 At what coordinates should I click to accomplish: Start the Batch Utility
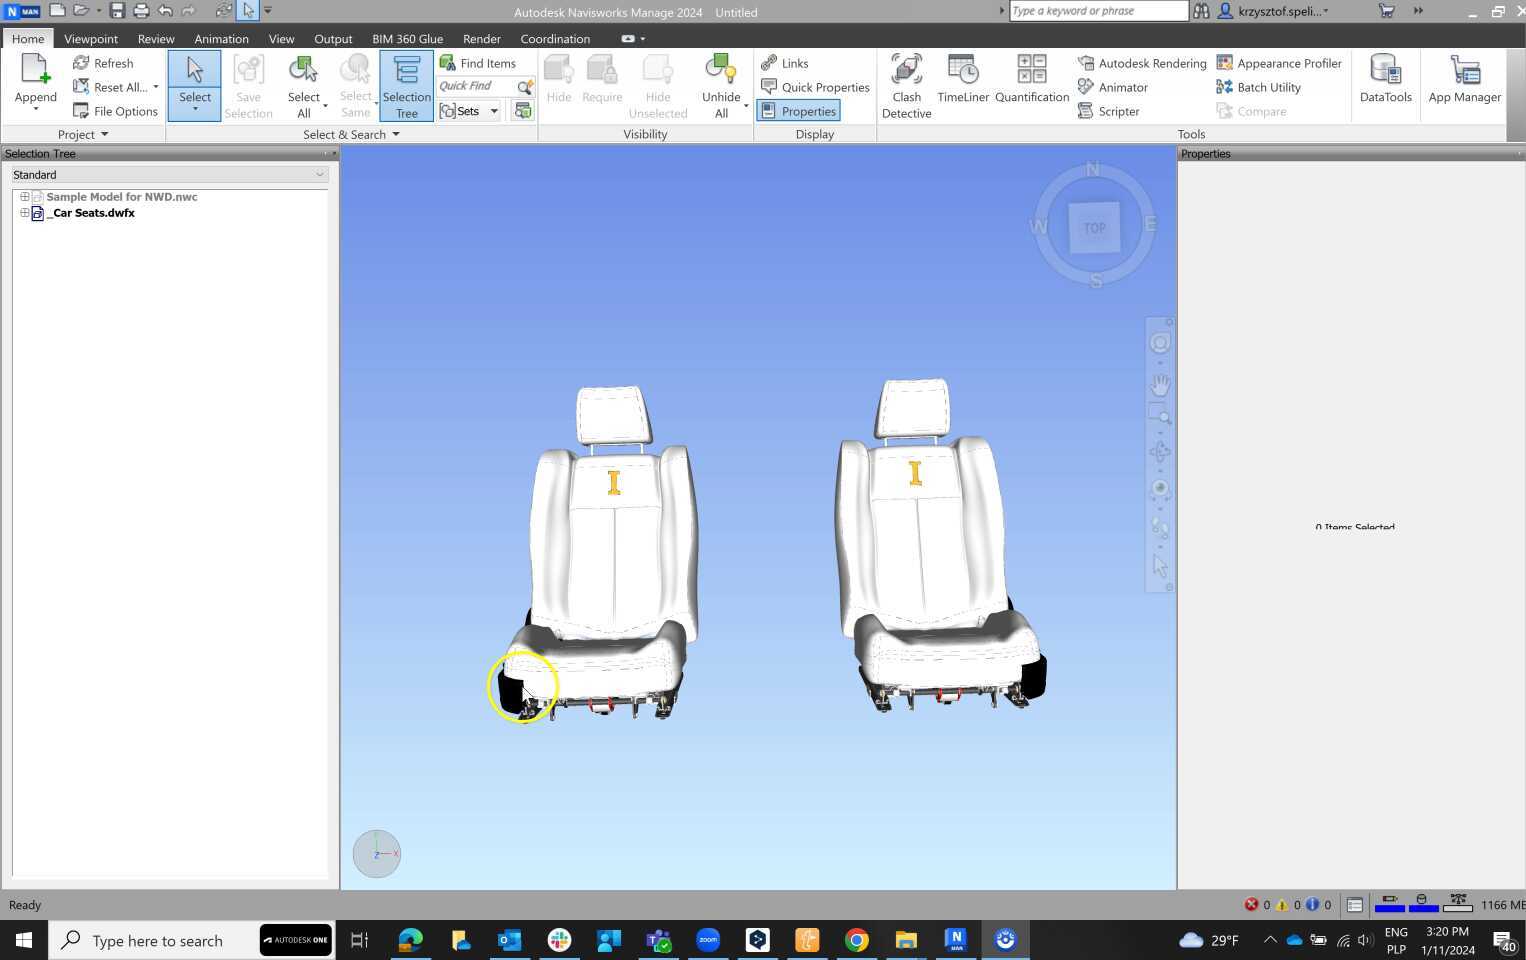1267,87
